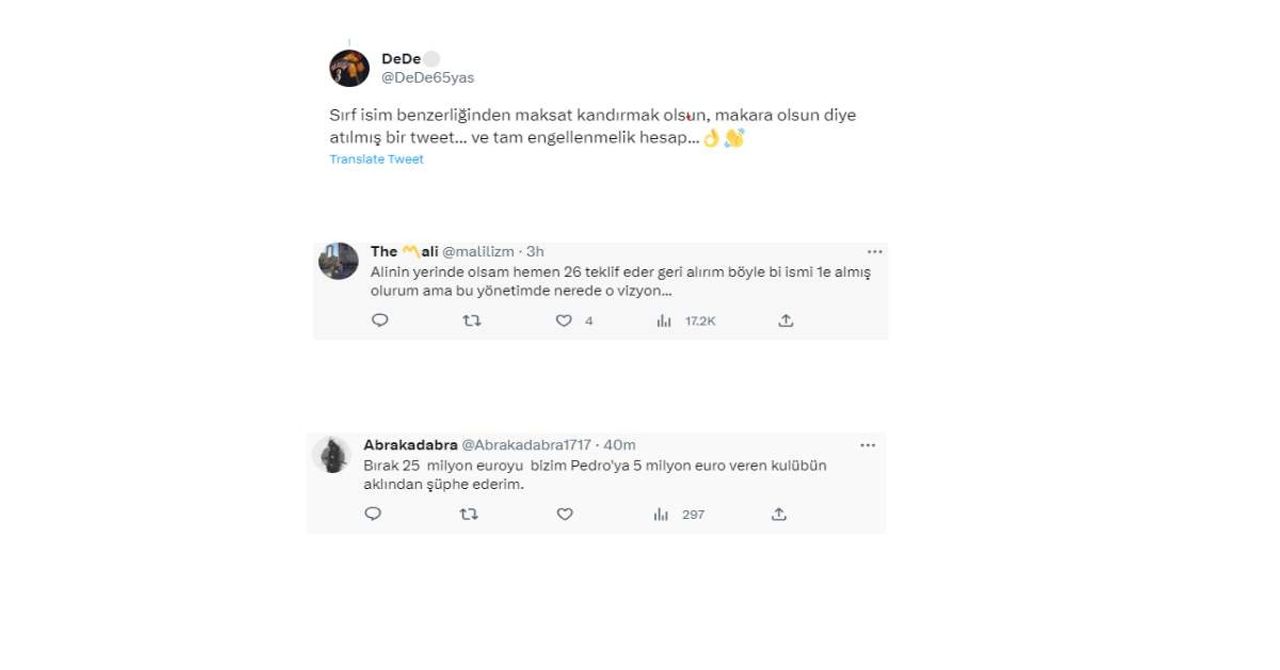The width and height of the screenshot is (1280, 670).
Task: Reply to Abrakadabra's tweet
Action: 373,514
